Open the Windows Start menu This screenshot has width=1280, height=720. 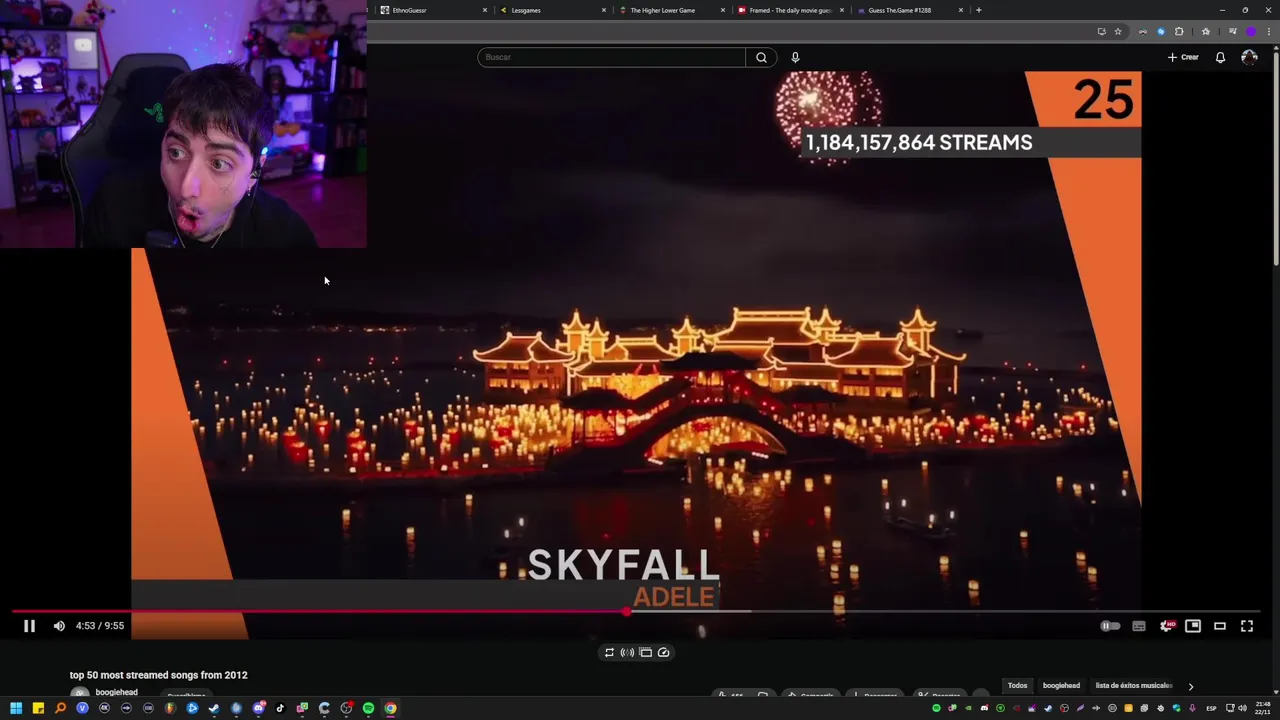[x=16, y=708]
